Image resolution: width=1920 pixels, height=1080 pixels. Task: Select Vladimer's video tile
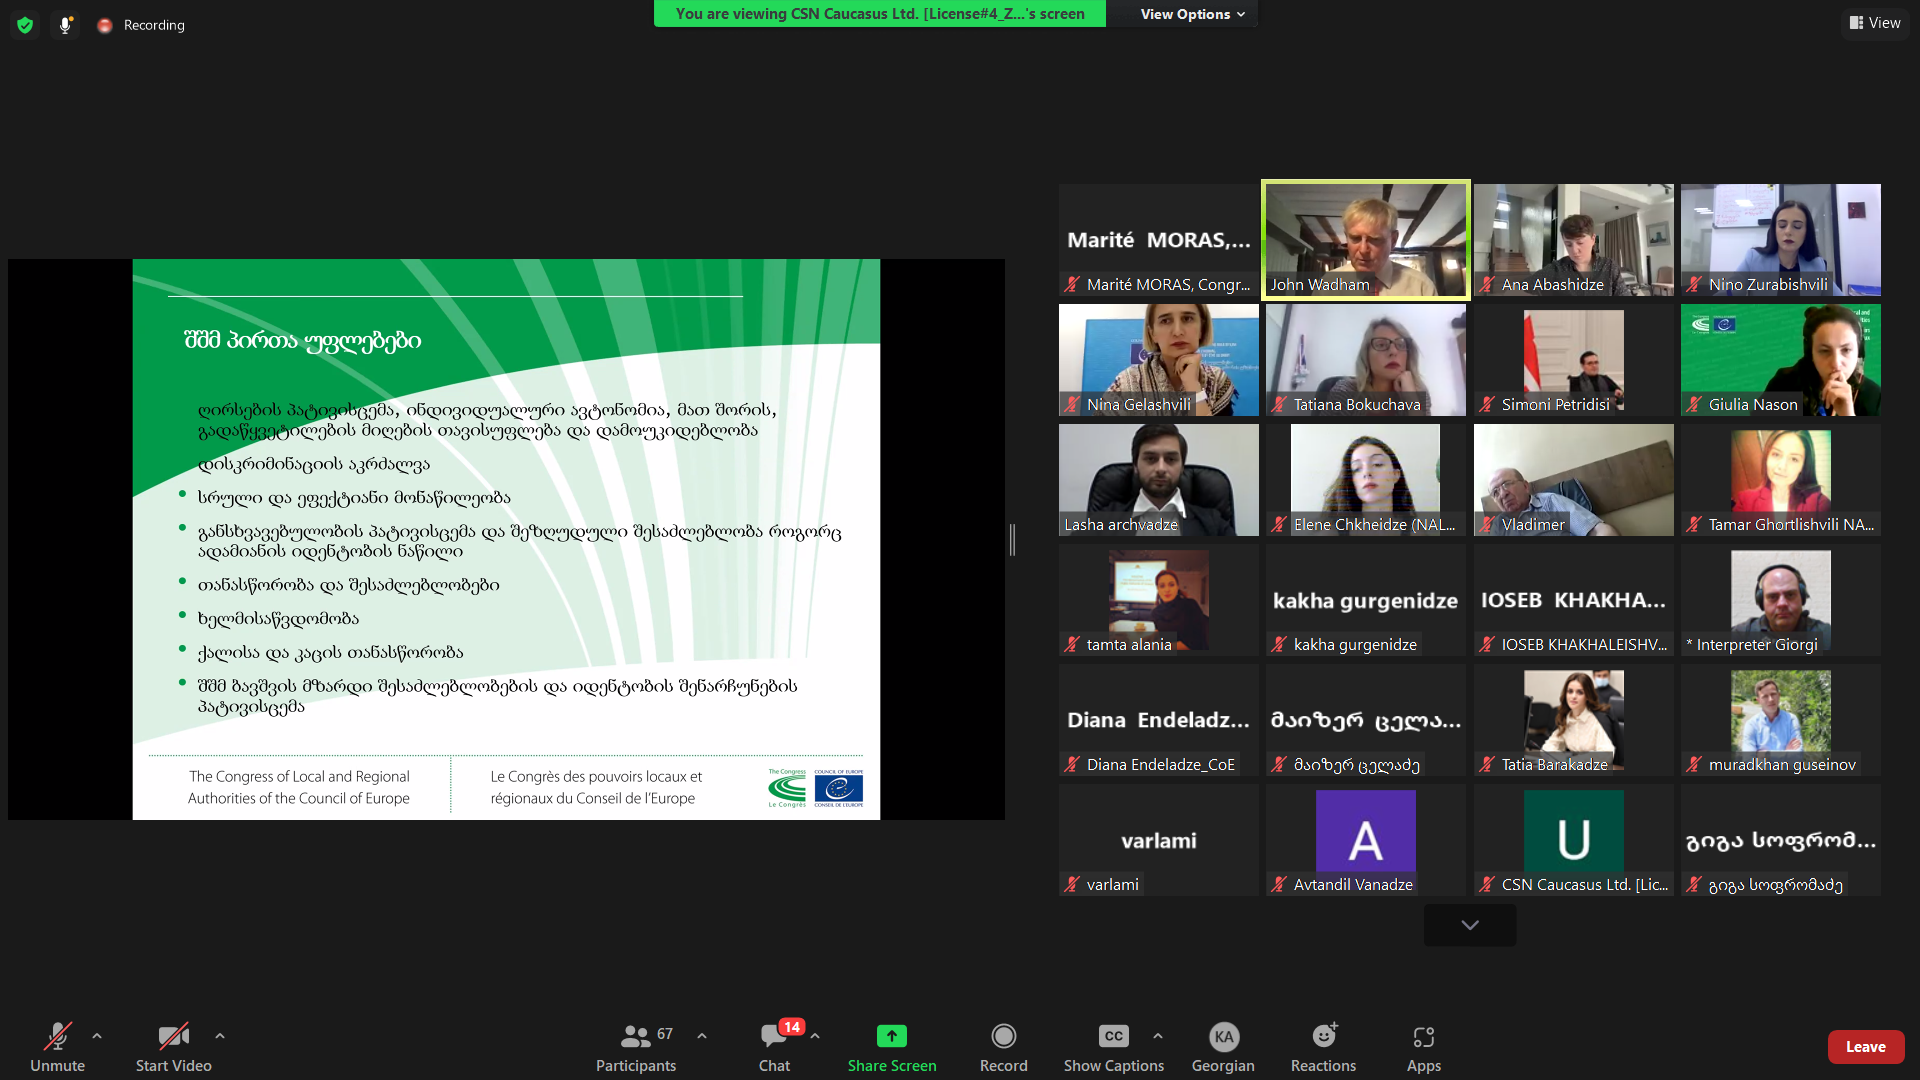point(1573,480)
